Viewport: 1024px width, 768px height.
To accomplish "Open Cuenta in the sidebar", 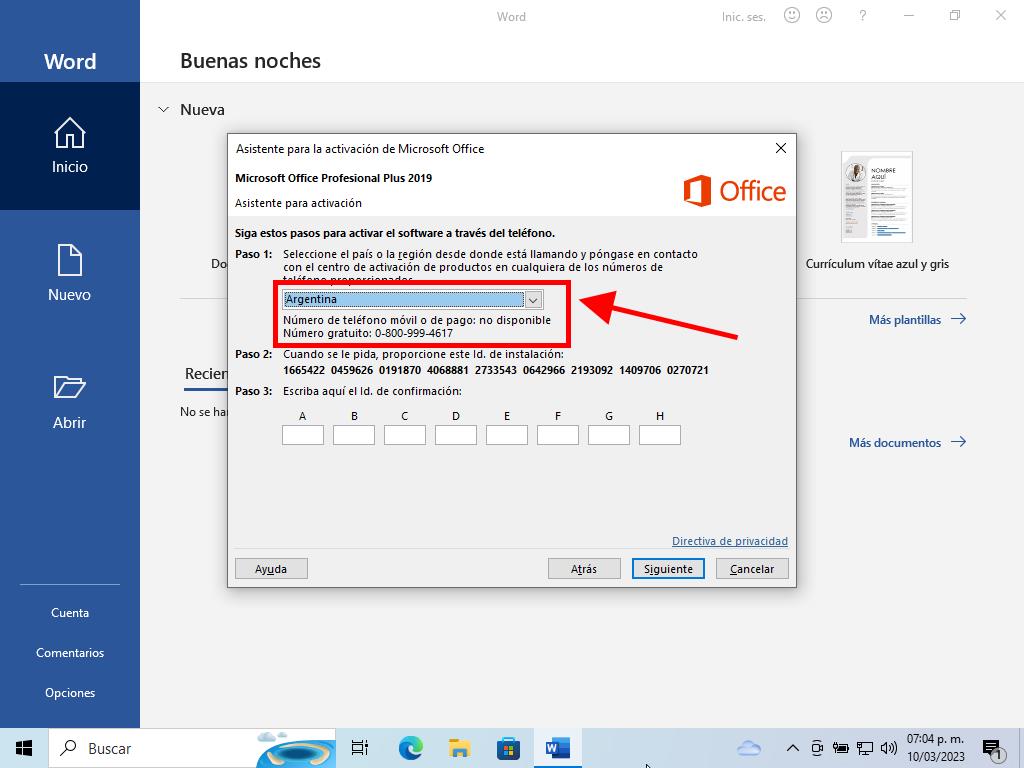I will click(x=70, y=613).
